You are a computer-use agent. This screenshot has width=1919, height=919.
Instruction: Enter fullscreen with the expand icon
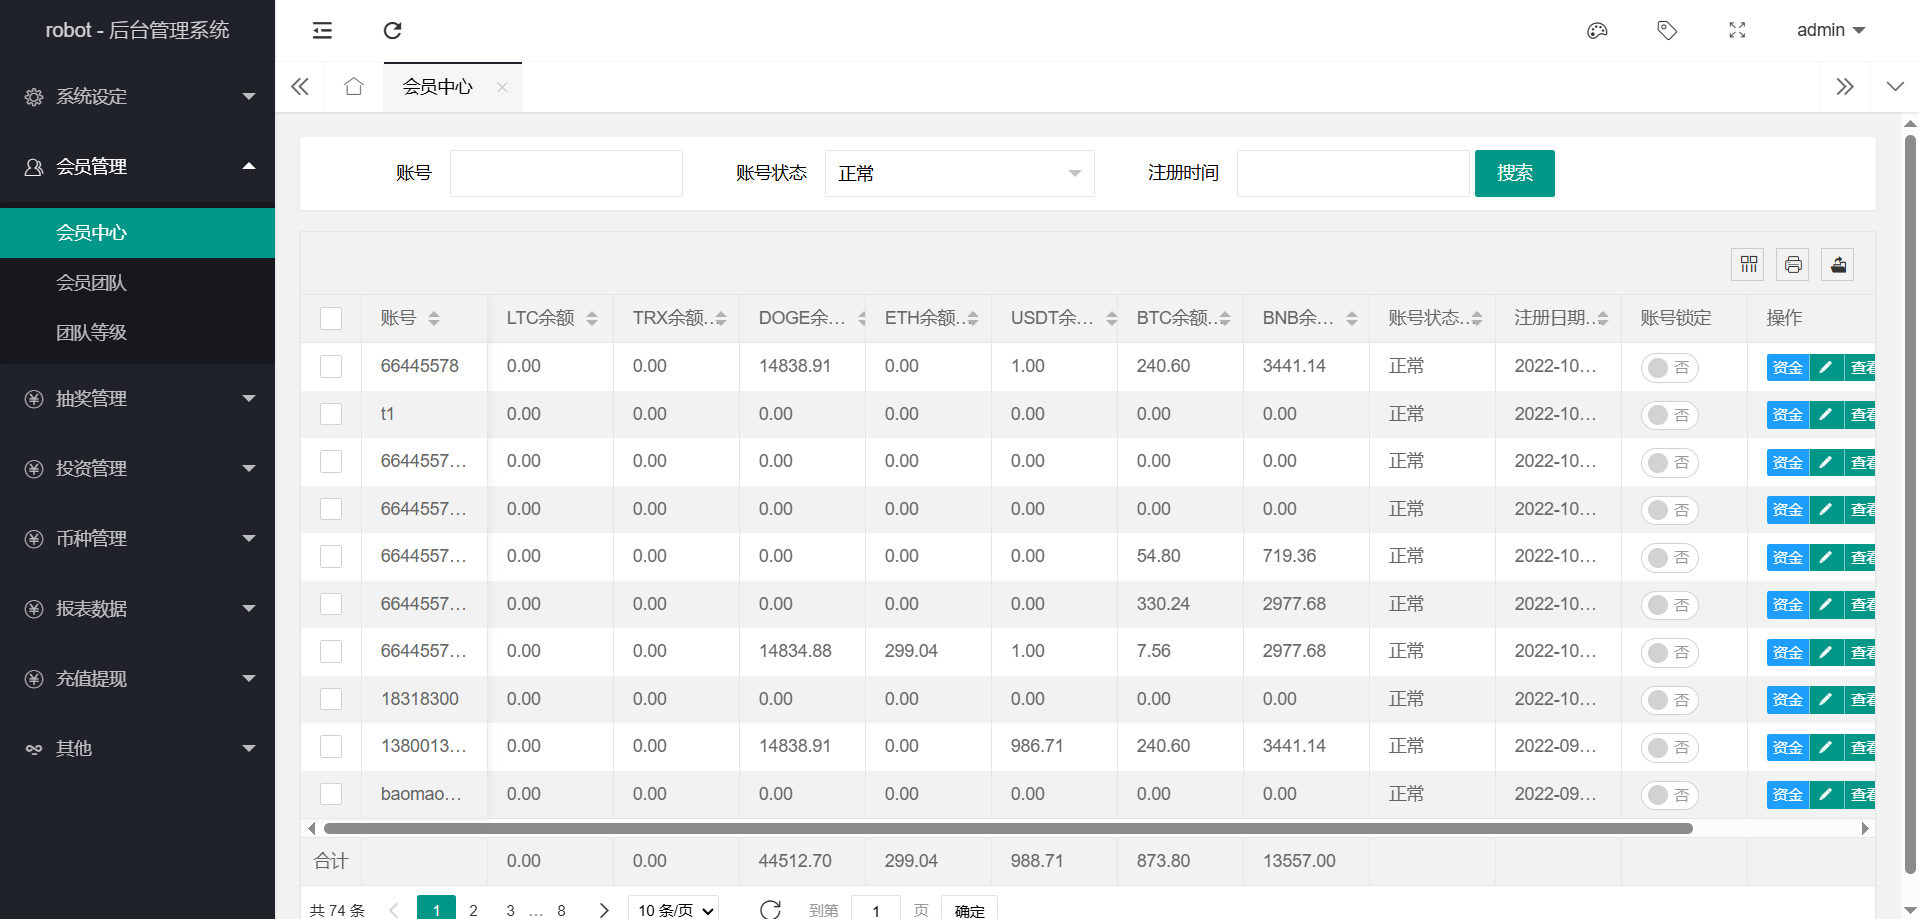click(x=1737, y=30)
